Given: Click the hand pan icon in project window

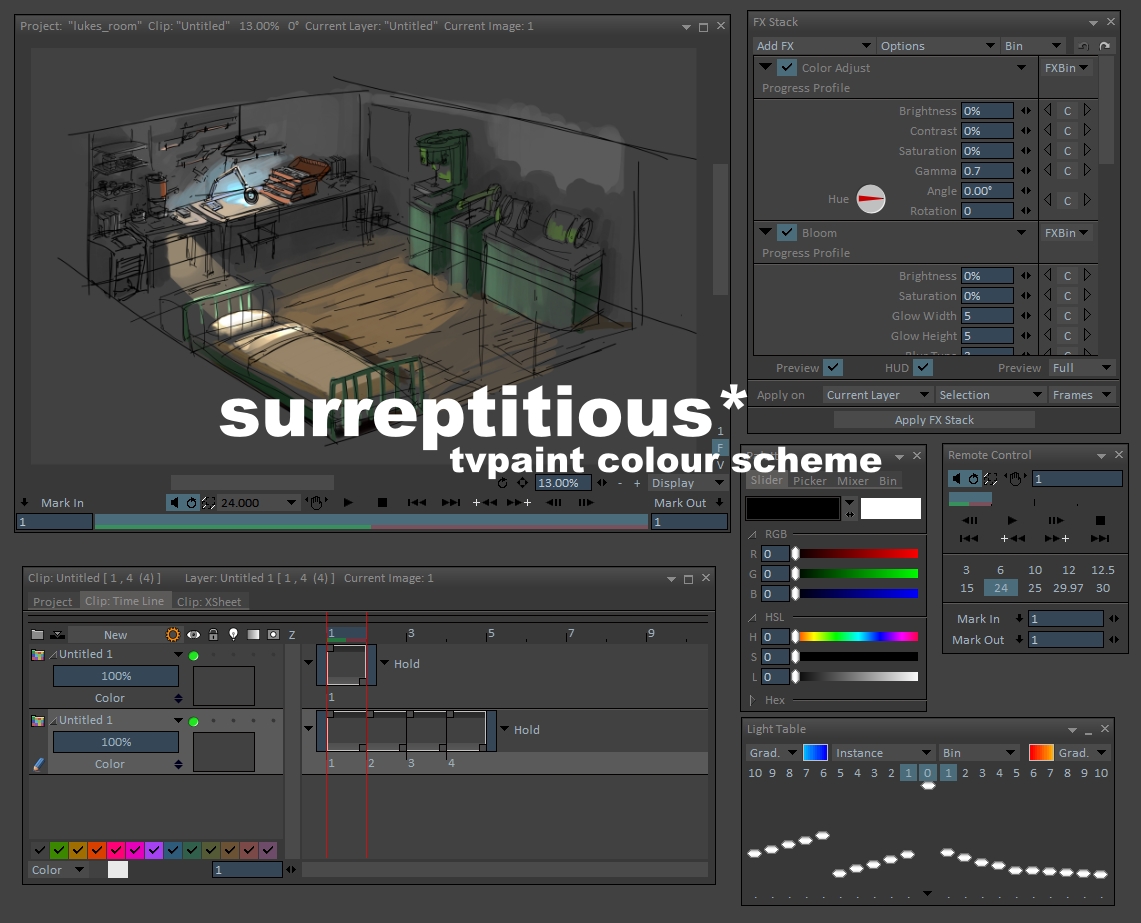Looking at the screenshot, I should point(316,502).
